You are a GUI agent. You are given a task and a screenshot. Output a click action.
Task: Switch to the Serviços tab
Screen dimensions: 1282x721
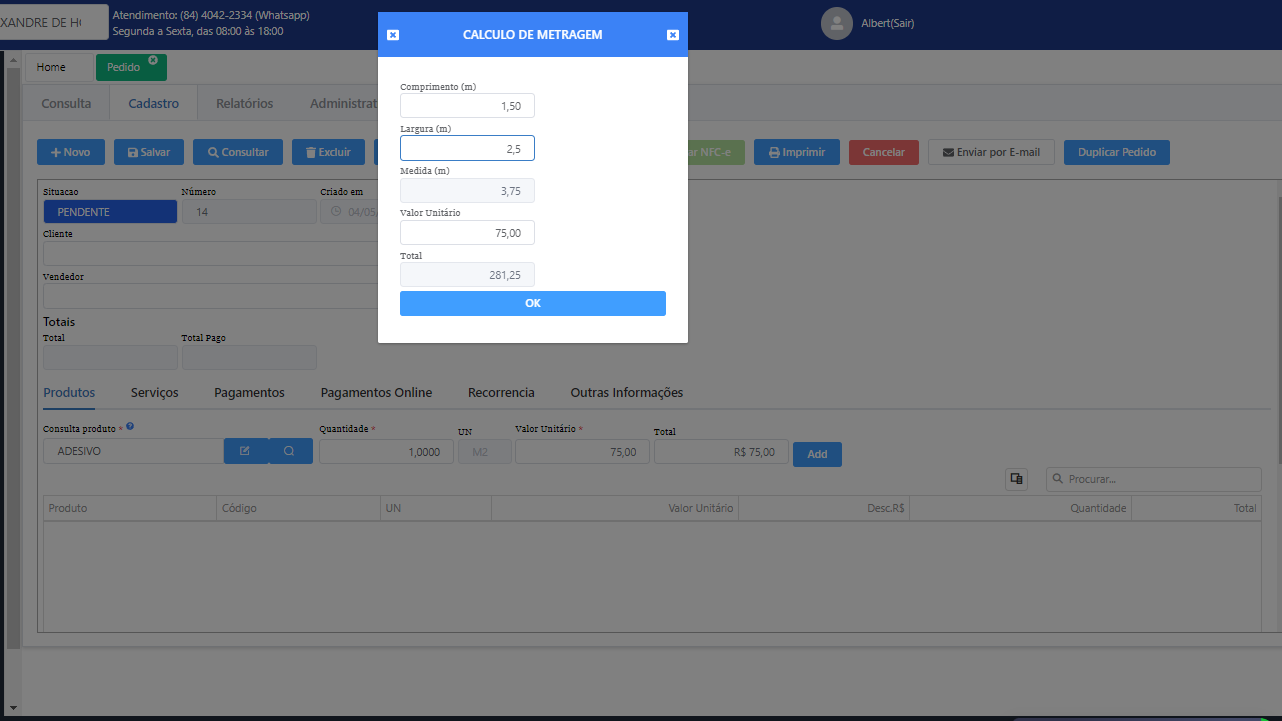154,393
